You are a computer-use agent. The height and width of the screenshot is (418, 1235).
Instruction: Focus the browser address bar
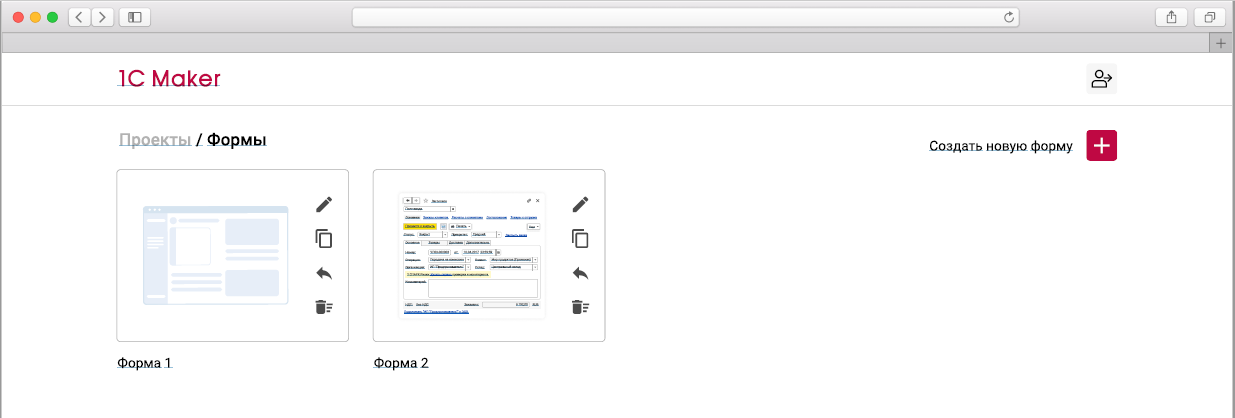pyautogui.click(x=686, y=17)
